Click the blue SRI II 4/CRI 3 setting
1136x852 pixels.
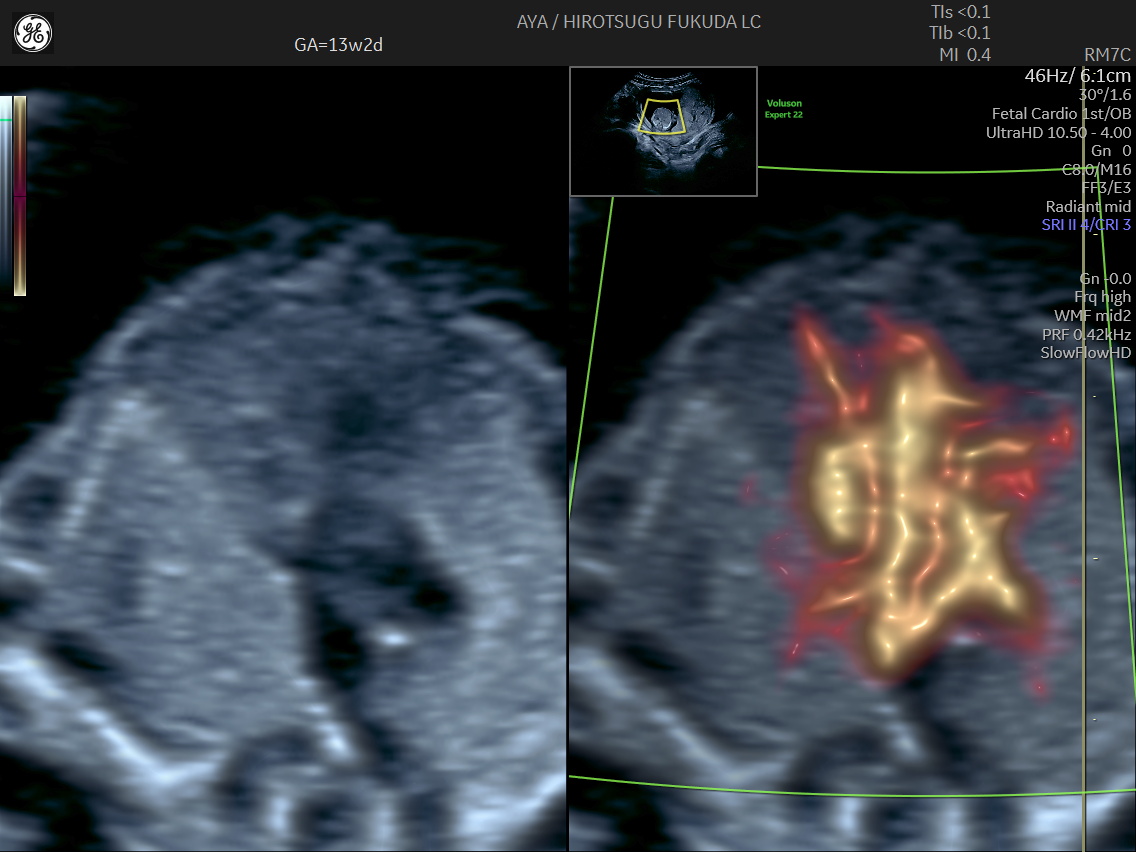tap(1086, 225)
